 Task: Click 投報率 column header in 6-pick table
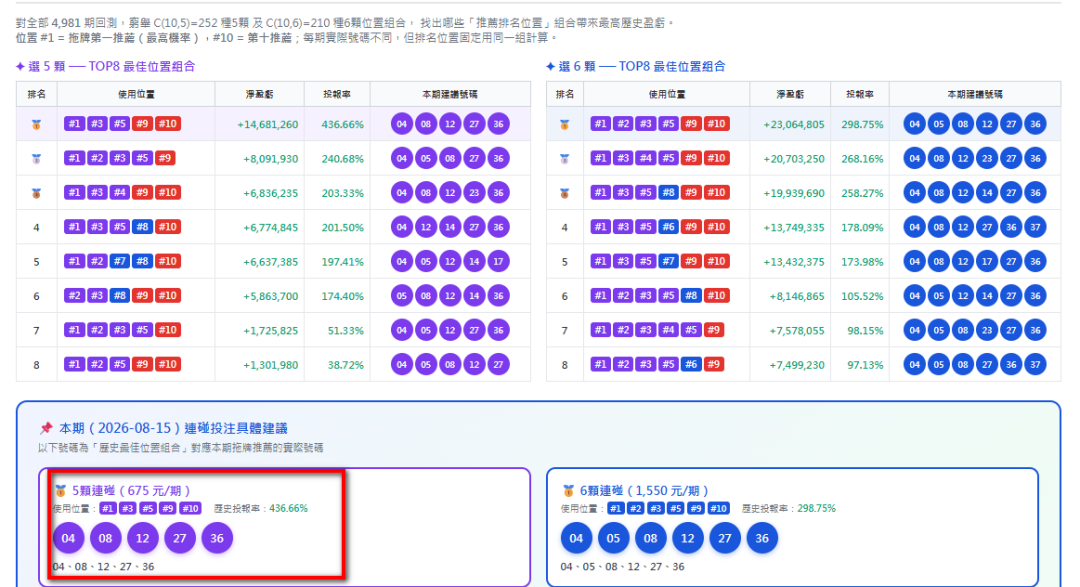(x=860, y=94)
